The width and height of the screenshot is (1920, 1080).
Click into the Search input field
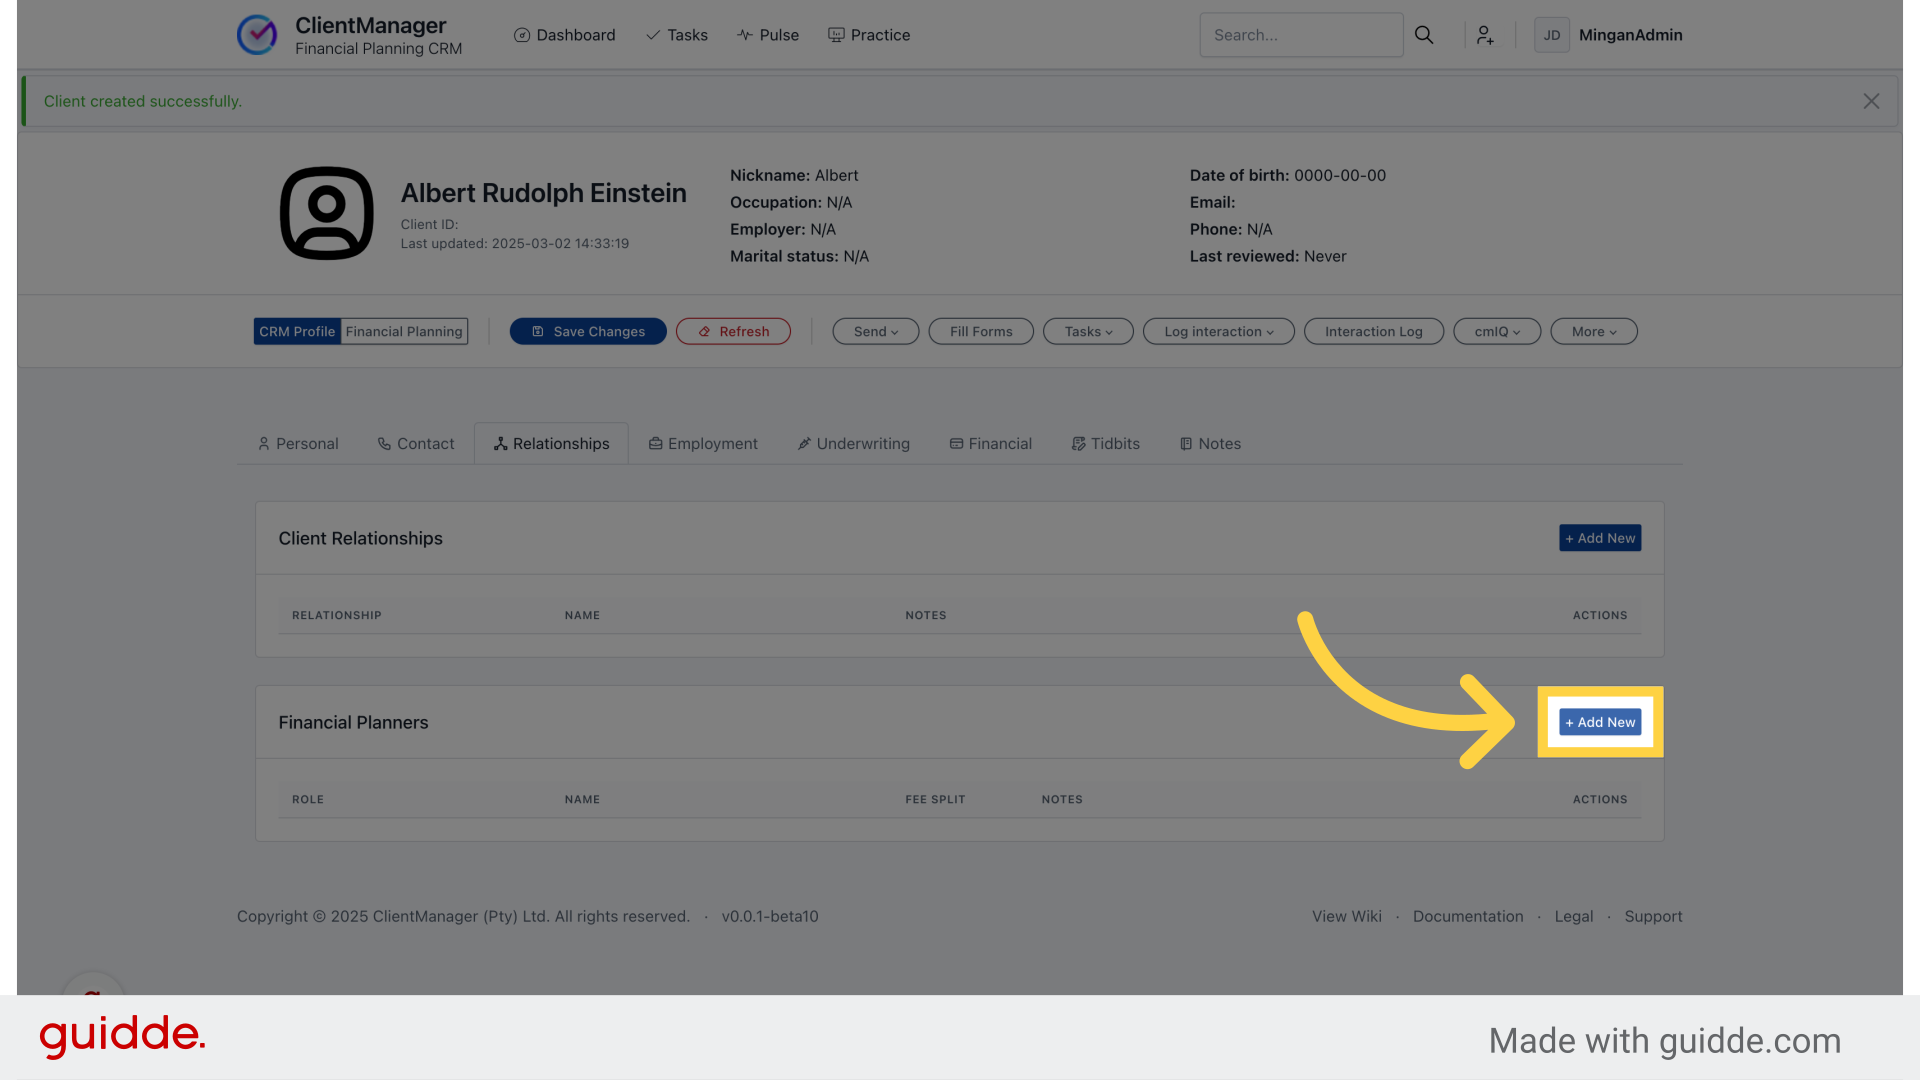click(x=1300, y=35)
